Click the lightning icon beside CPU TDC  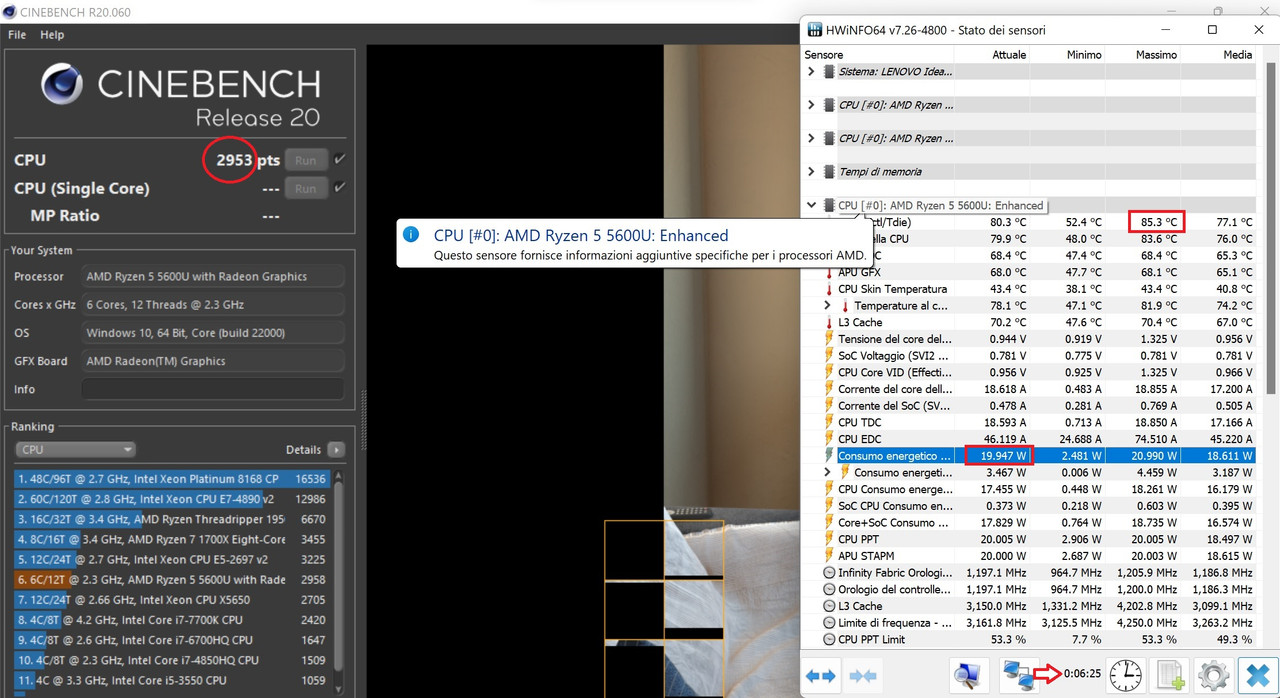click(828, 422)
